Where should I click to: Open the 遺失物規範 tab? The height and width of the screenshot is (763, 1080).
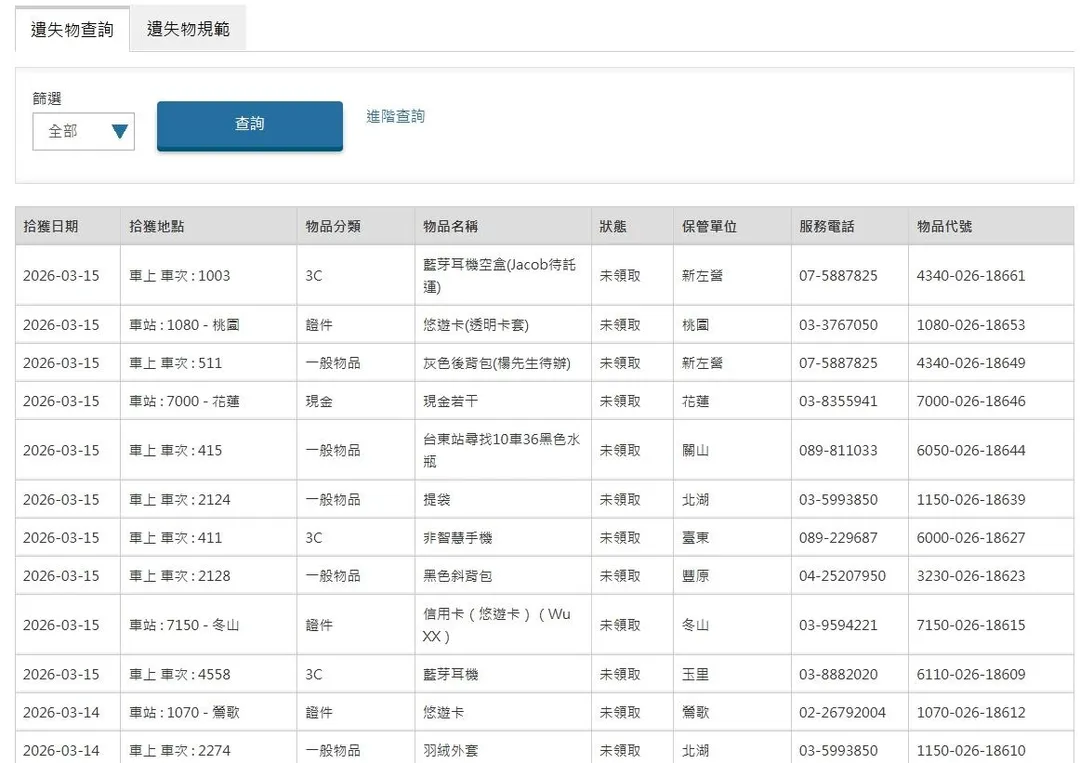188,28
